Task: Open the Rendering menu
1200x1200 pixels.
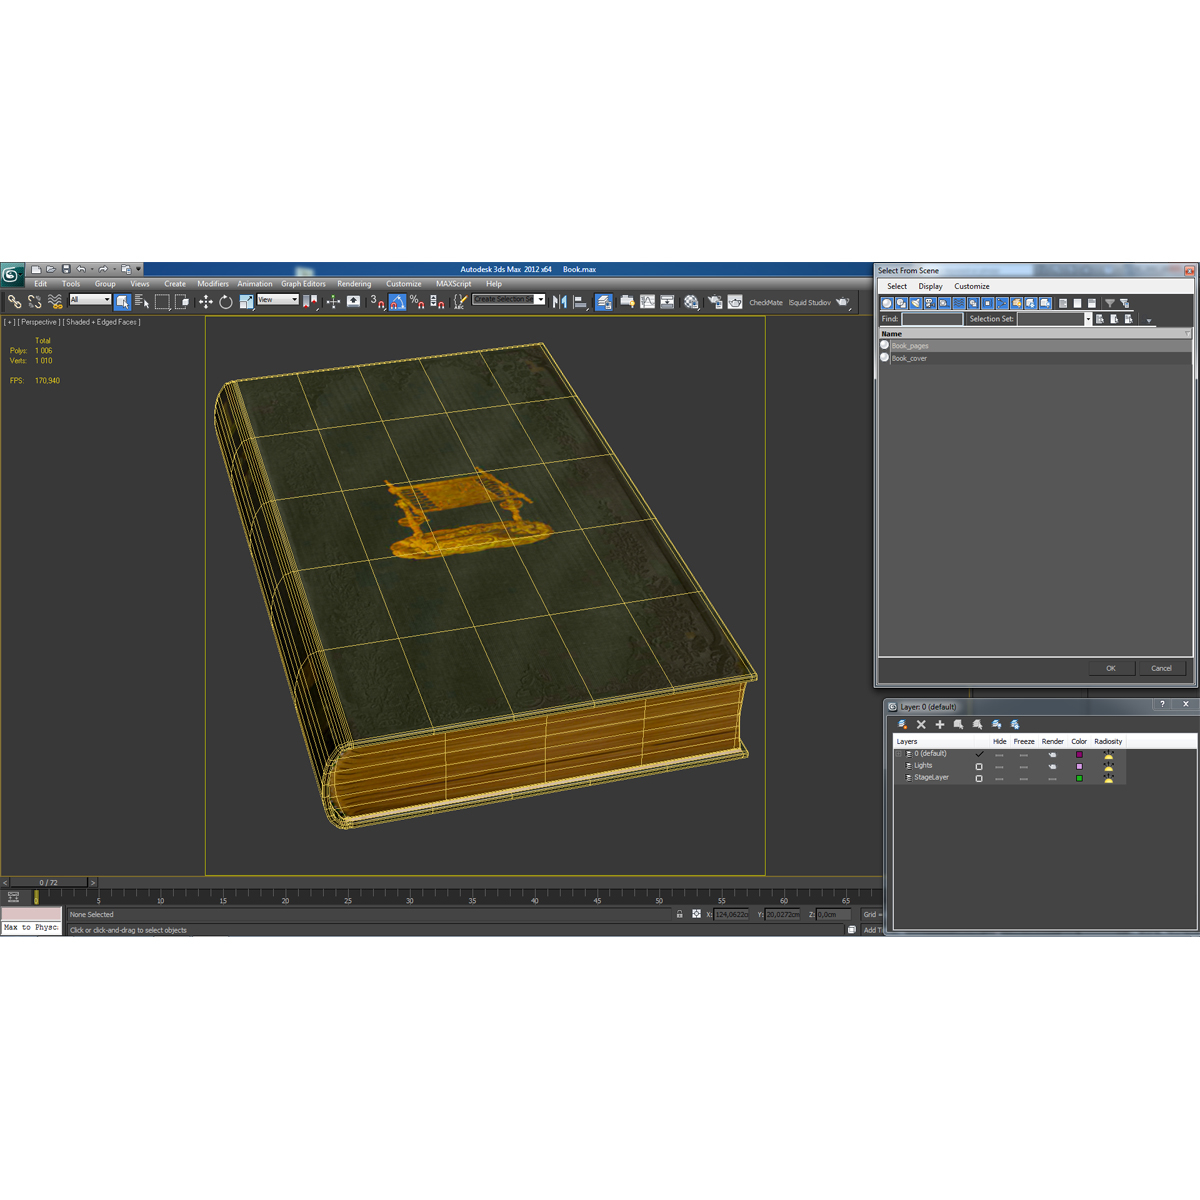Action: click(354, 284)
